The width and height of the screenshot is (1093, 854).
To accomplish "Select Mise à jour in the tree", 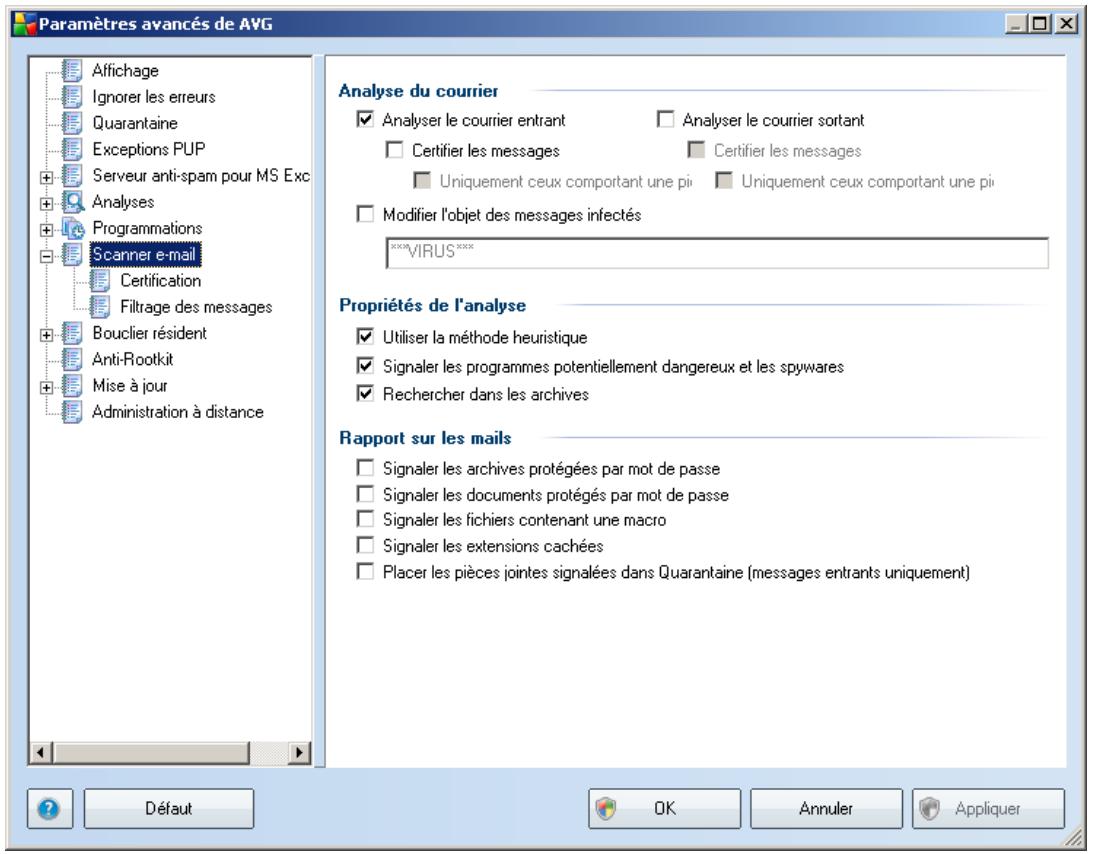I will [130, 386].
